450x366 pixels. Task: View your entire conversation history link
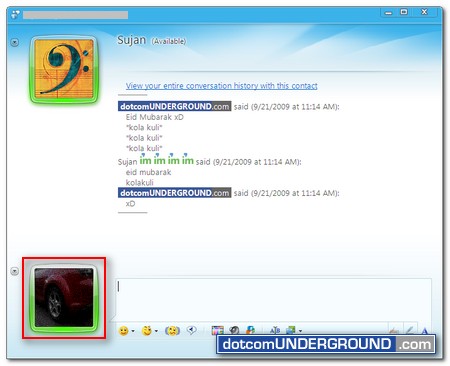pyautogui.click(x=222, y=86)
